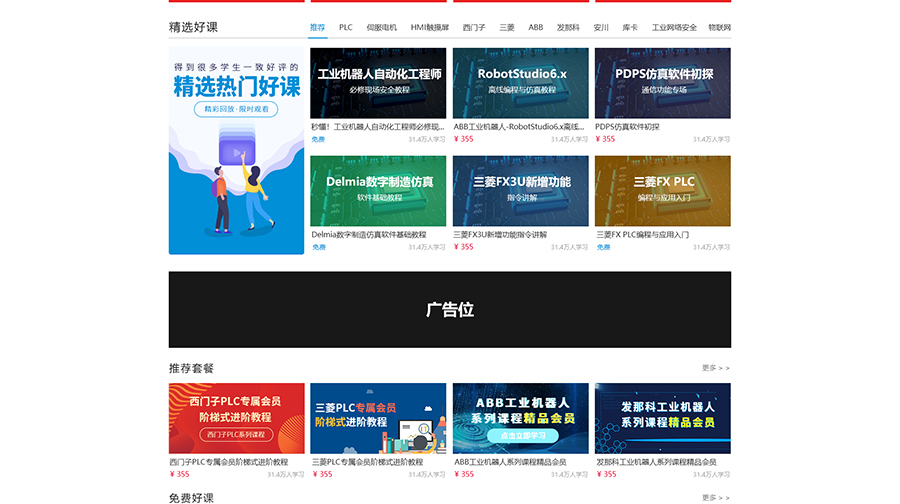Click the 三菱FX3U新增功能指令讲解 title link

coord(500,235)
